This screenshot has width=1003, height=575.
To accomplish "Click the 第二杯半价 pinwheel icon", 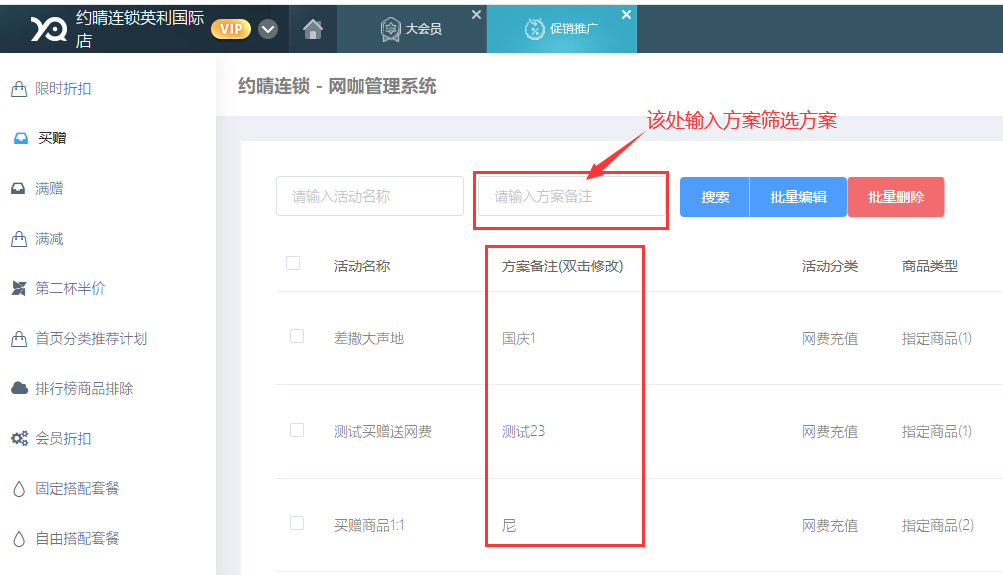I will click(x=19, y=288).
